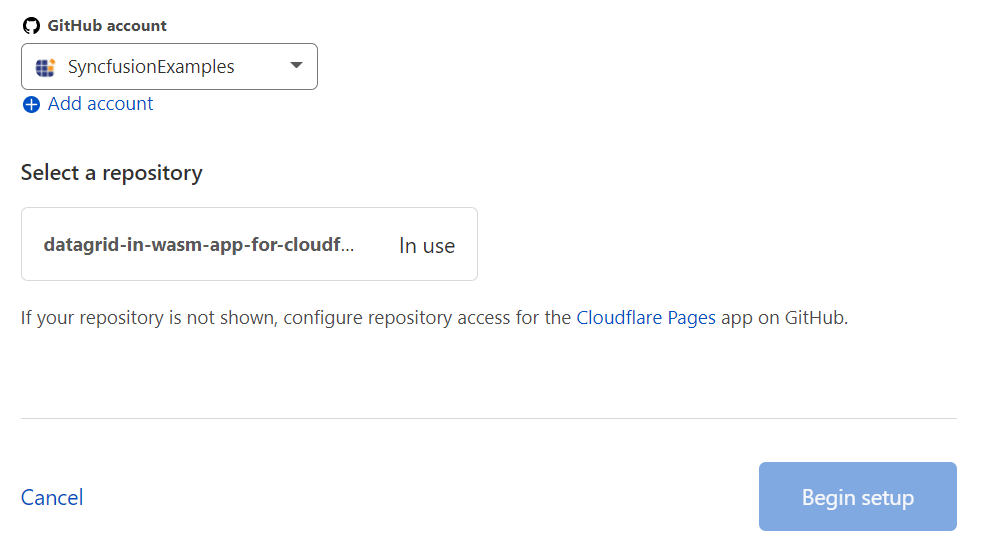The image size is (988, 556).
Task: Click 'app on GitHub' ending the help sentence
Action: click(784, 318)
